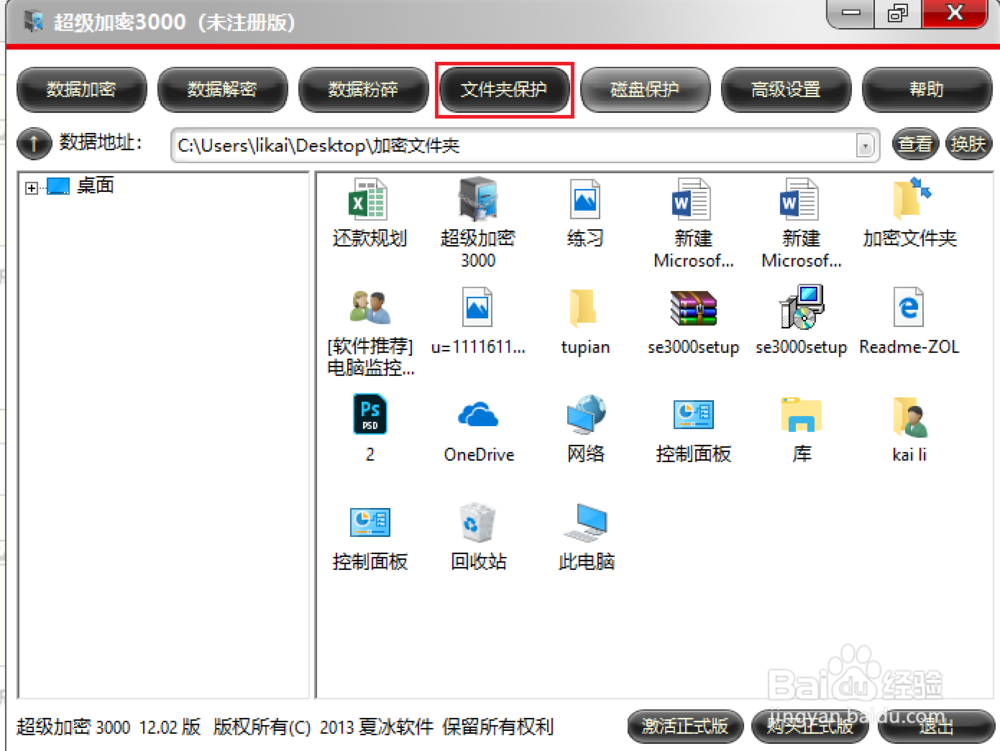This screenshot has height=751, width=1000.
Task: Open the 帮助 menu button
Action: pyautogui.click(x=927, y=88)
